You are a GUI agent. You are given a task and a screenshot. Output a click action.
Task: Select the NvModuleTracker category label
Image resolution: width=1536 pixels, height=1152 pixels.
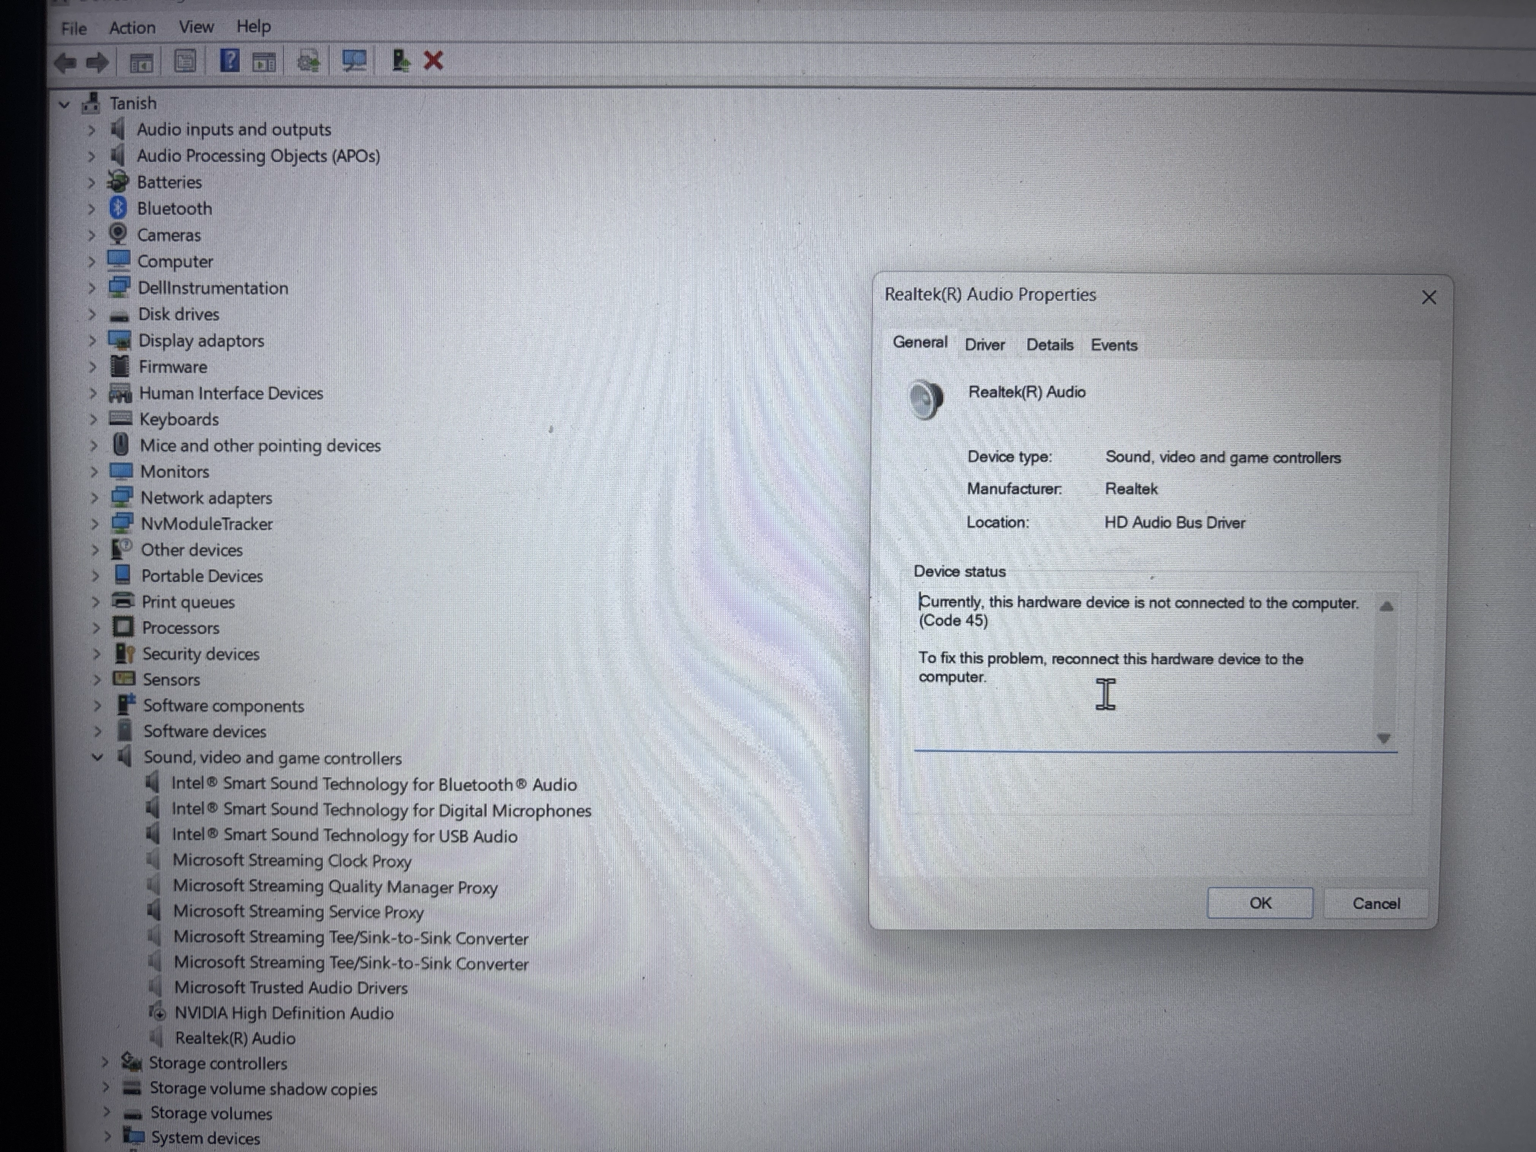click(207, 523)
